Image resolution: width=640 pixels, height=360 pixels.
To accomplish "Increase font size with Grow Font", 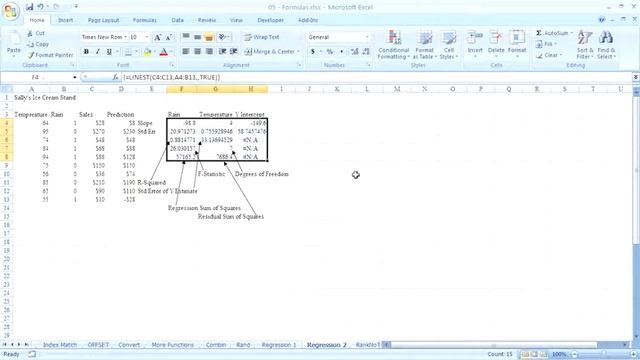I will click(x=157, y=37).
